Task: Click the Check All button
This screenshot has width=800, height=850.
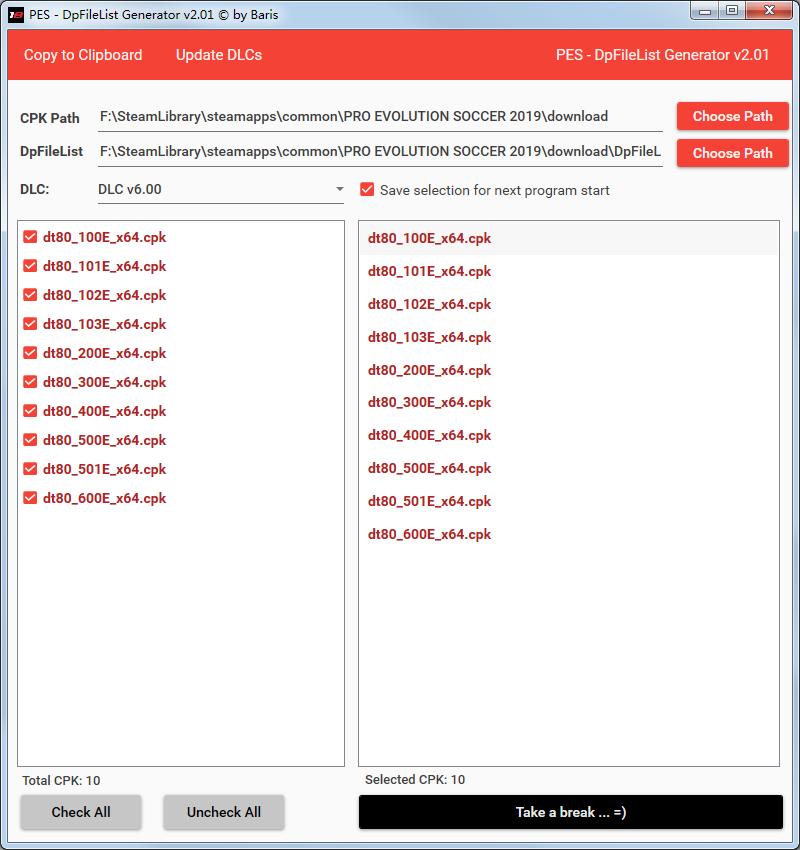Action: 81,812
